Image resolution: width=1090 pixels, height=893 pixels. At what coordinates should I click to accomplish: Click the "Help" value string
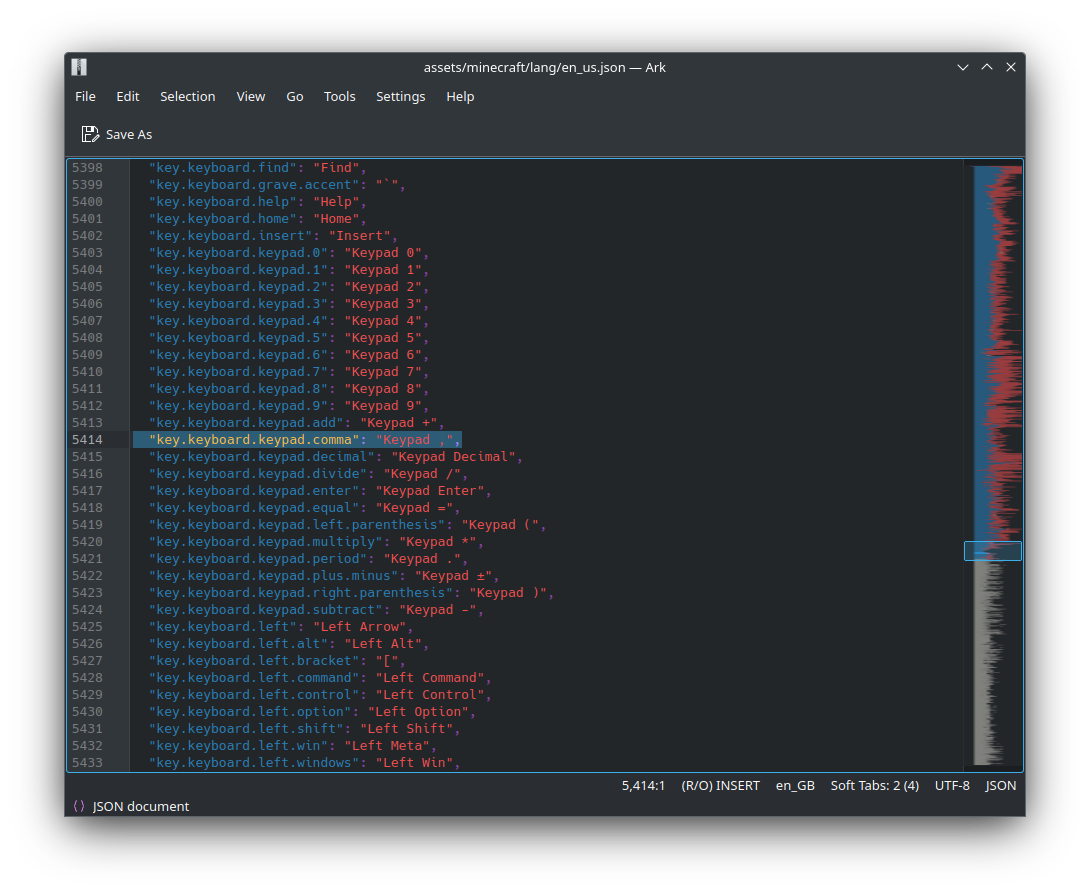point(336,202)
